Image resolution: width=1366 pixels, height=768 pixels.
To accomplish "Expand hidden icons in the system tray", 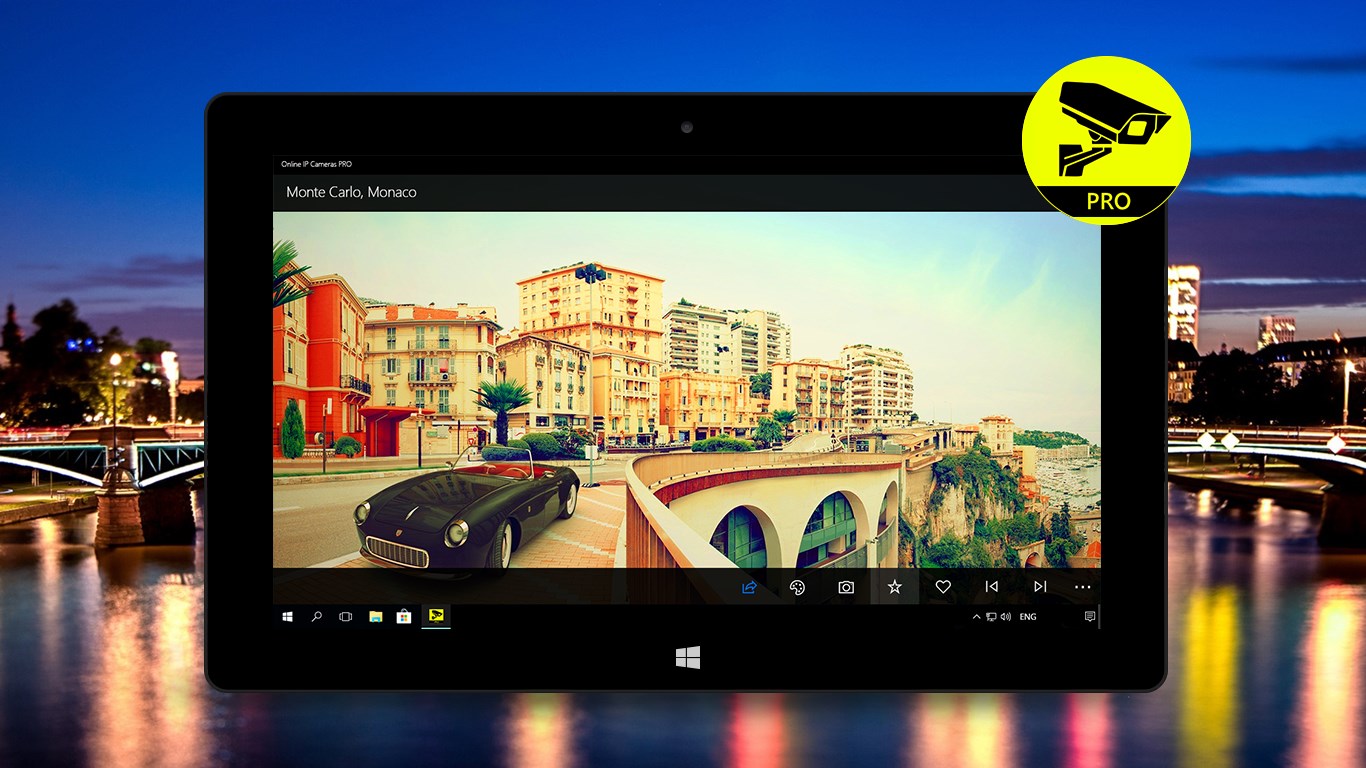I will click(976, 616).
